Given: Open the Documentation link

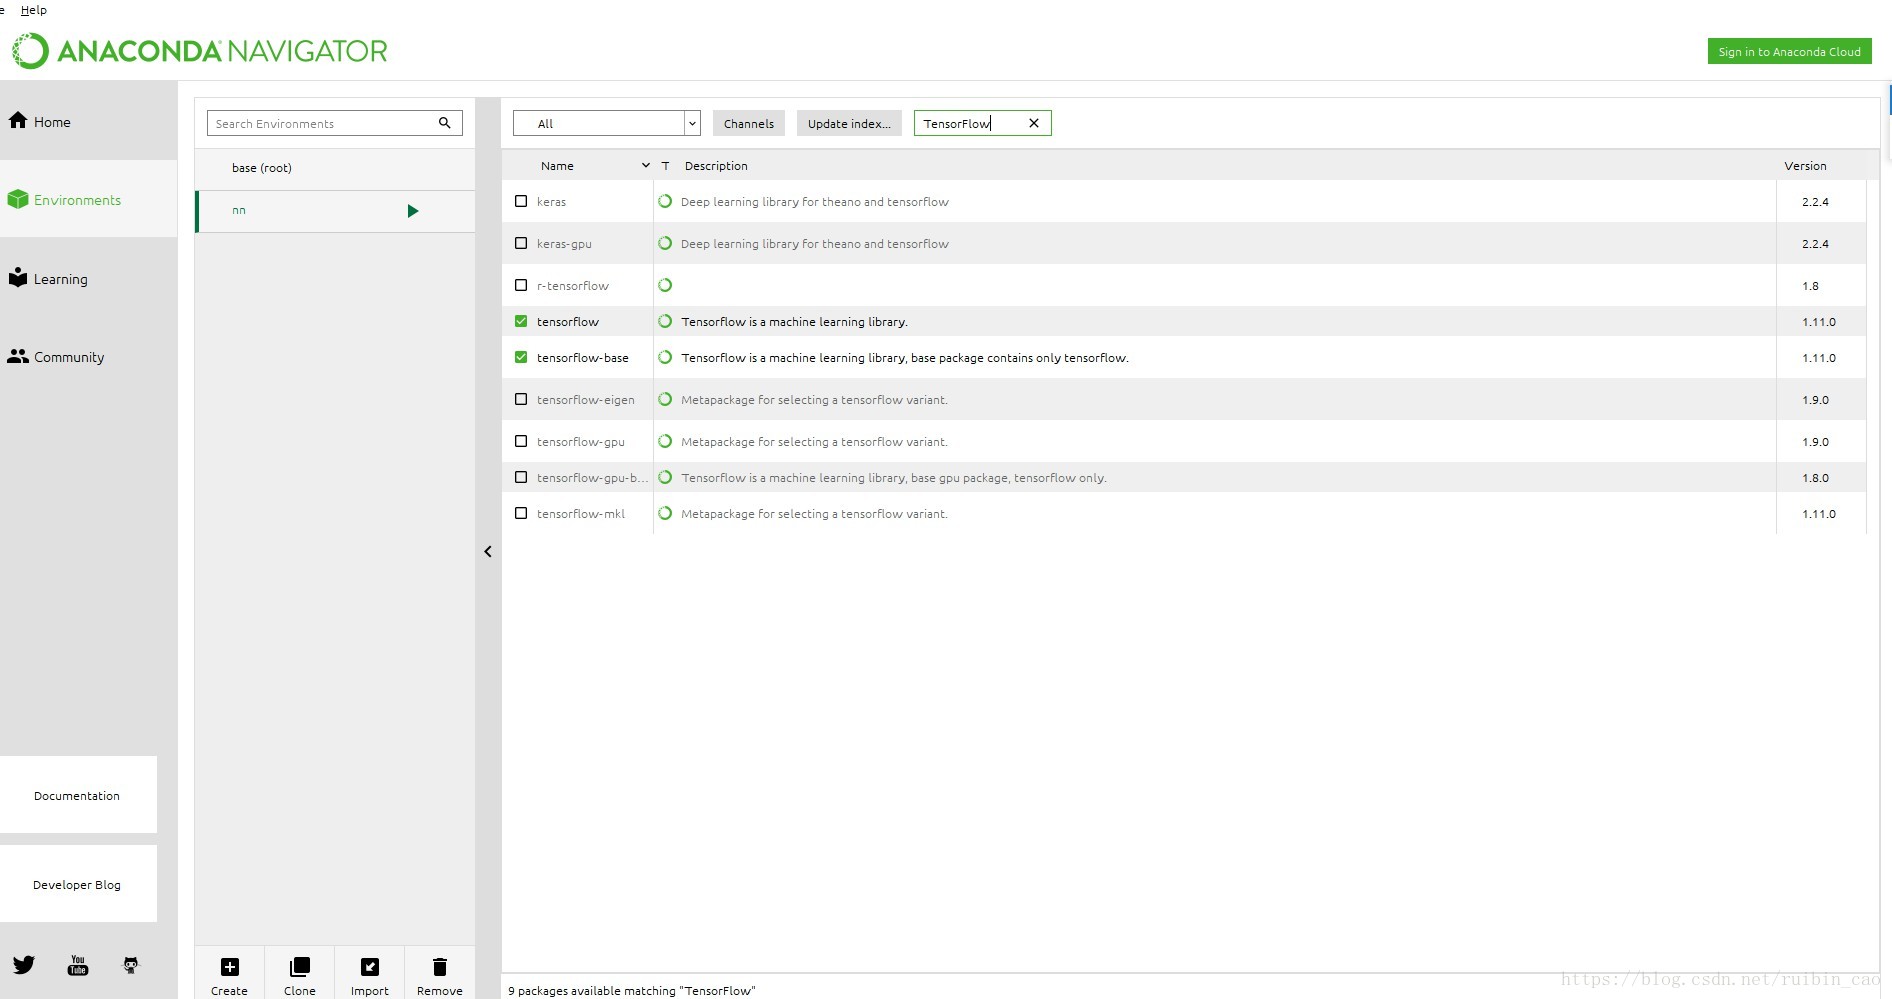Looking at the screenshot, I should [x=77, y=795].
